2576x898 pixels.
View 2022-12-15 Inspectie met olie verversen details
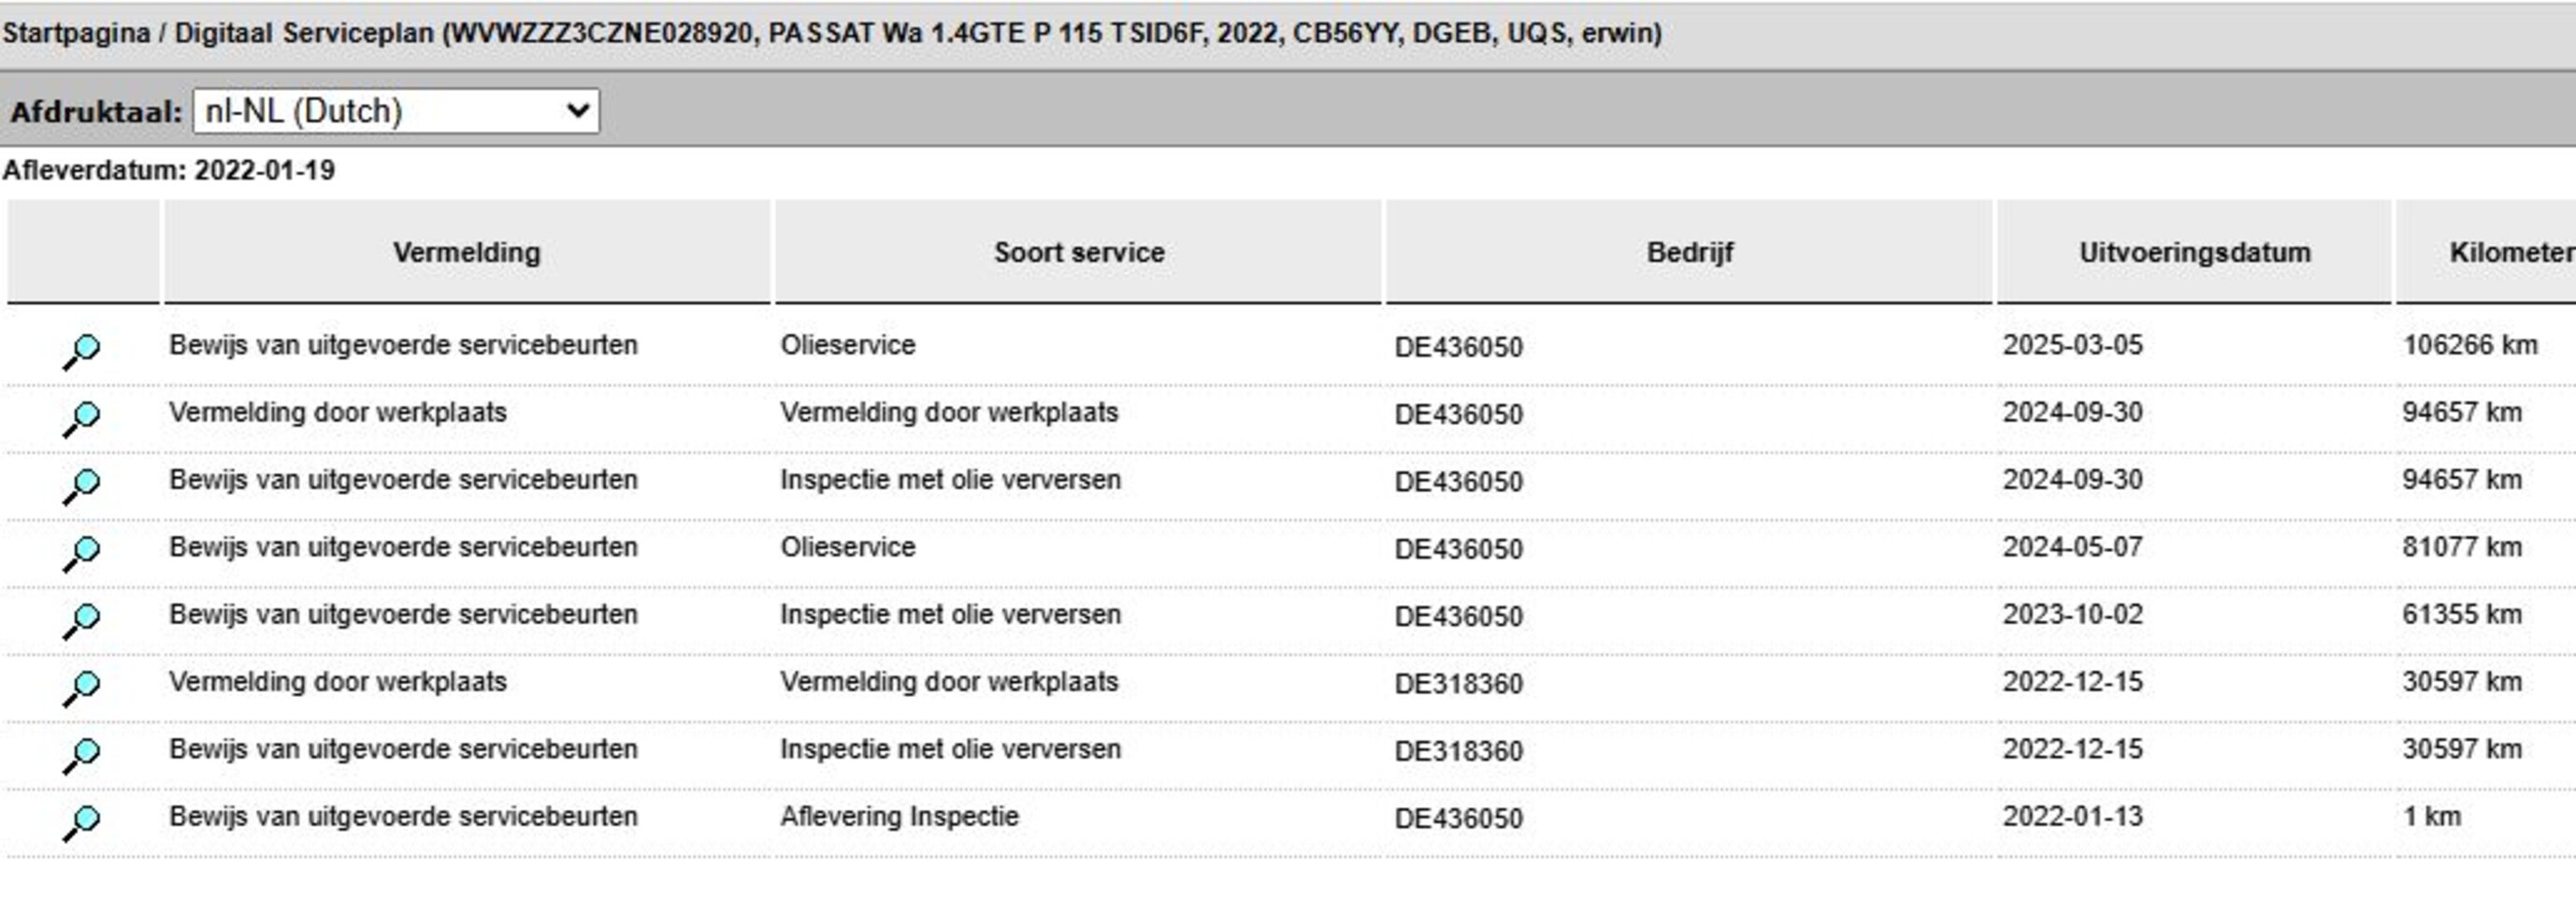pyautogui.click(x=82, y=754)
